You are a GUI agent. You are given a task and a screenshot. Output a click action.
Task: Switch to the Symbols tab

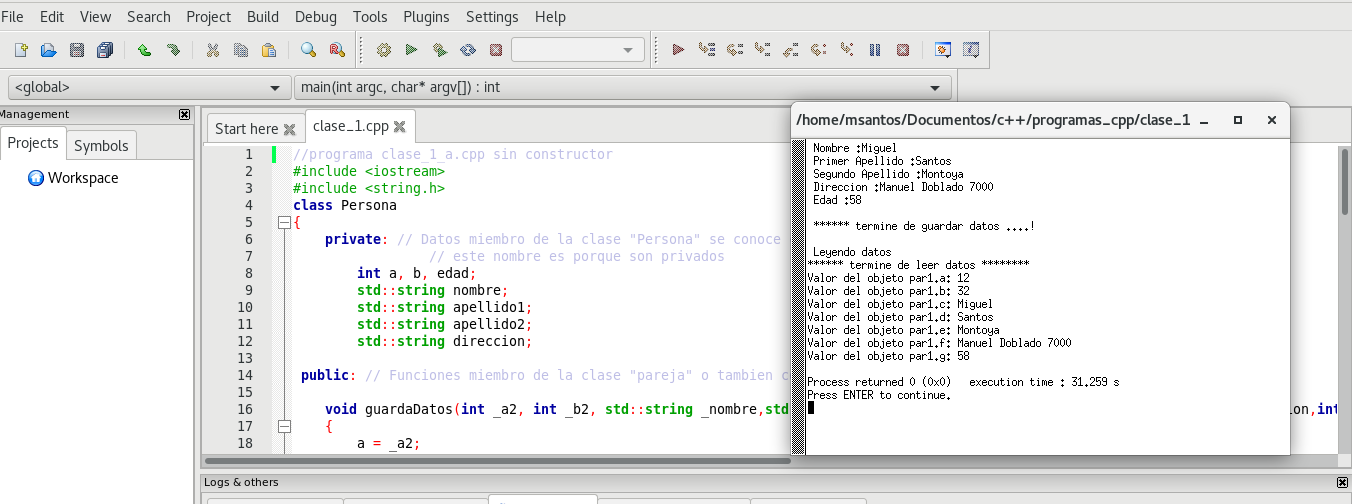click(101, 145)
